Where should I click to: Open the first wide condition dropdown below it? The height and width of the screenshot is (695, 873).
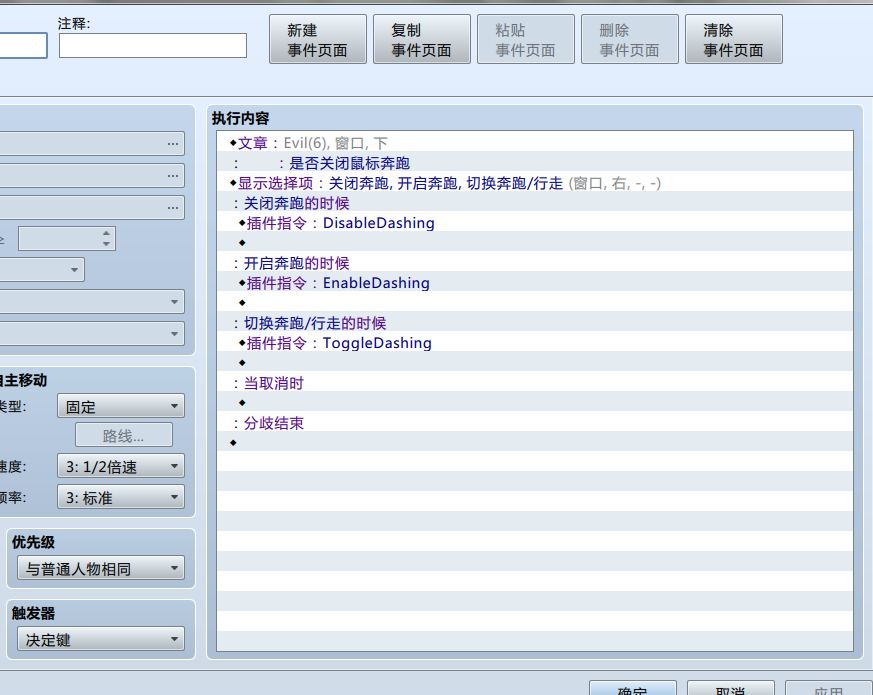174,302
